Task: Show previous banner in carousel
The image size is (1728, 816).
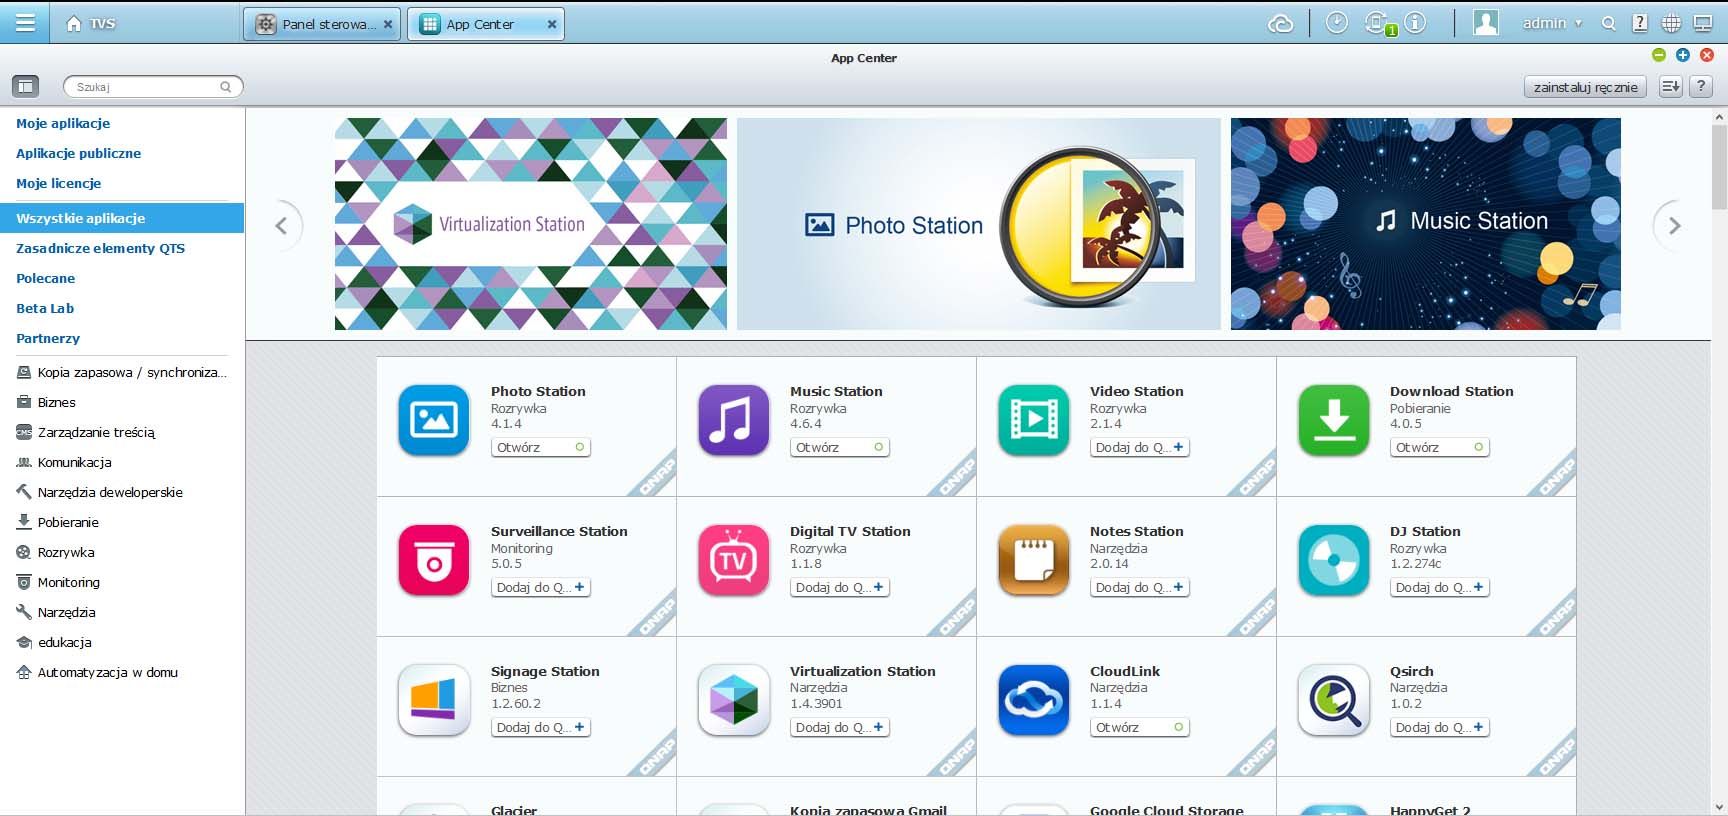Action: (x=281, y=226)
